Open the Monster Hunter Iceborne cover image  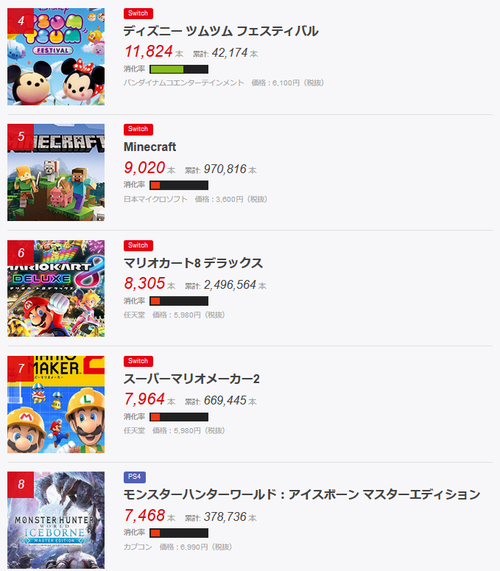click(x=56, y=520)
